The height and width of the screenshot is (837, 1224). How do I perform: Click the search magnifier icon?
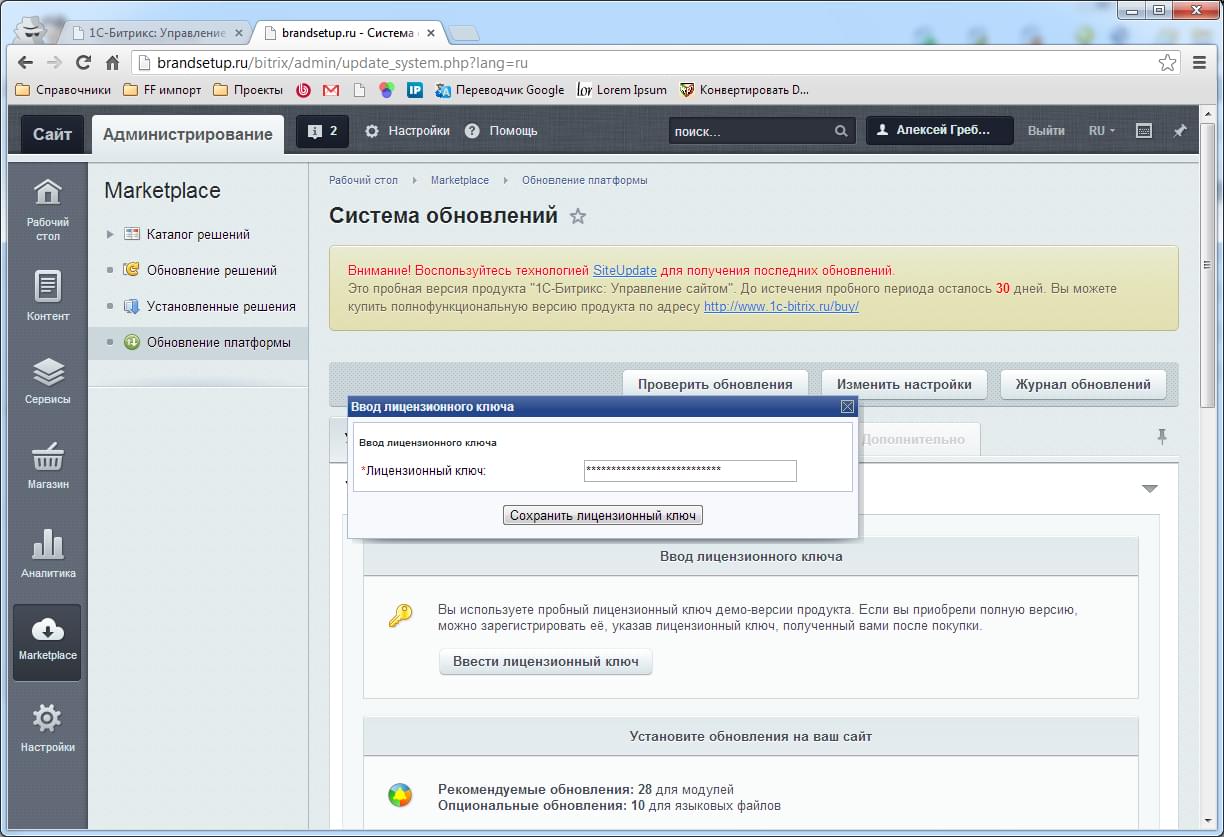click(x=841, y=131)
